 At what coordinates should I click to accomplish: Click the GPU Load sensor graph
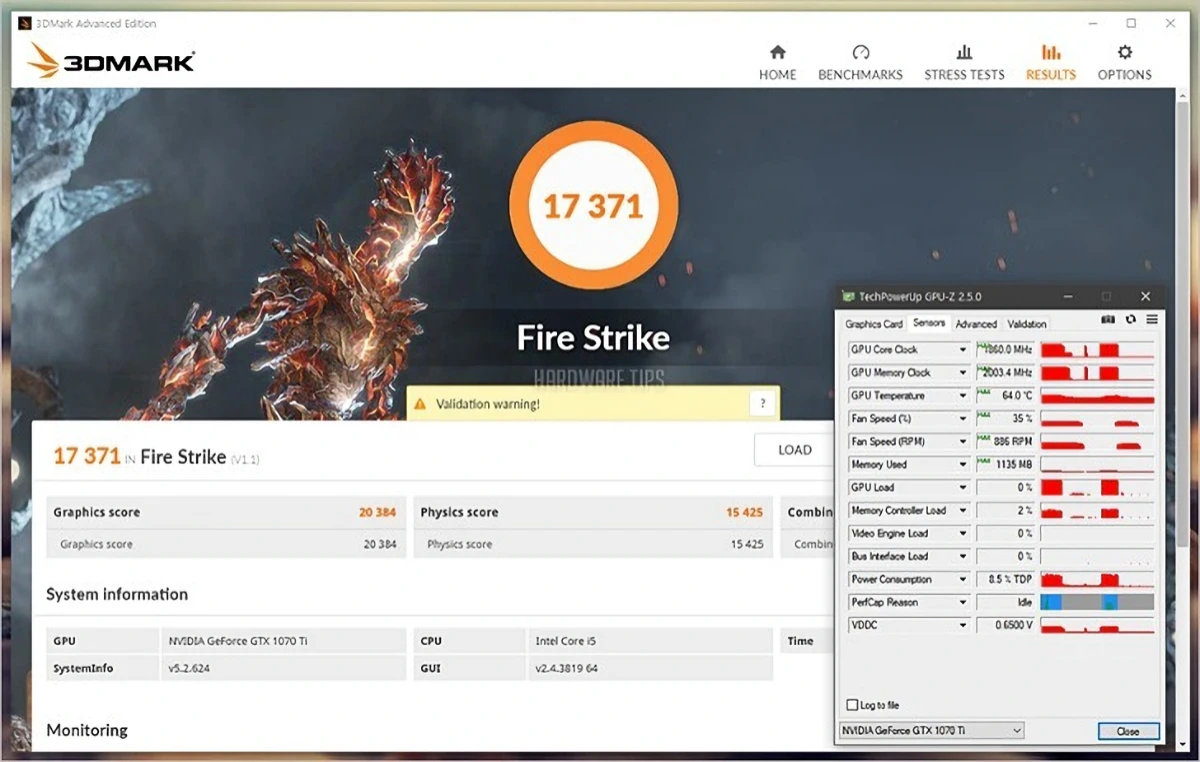point(1097,488)
